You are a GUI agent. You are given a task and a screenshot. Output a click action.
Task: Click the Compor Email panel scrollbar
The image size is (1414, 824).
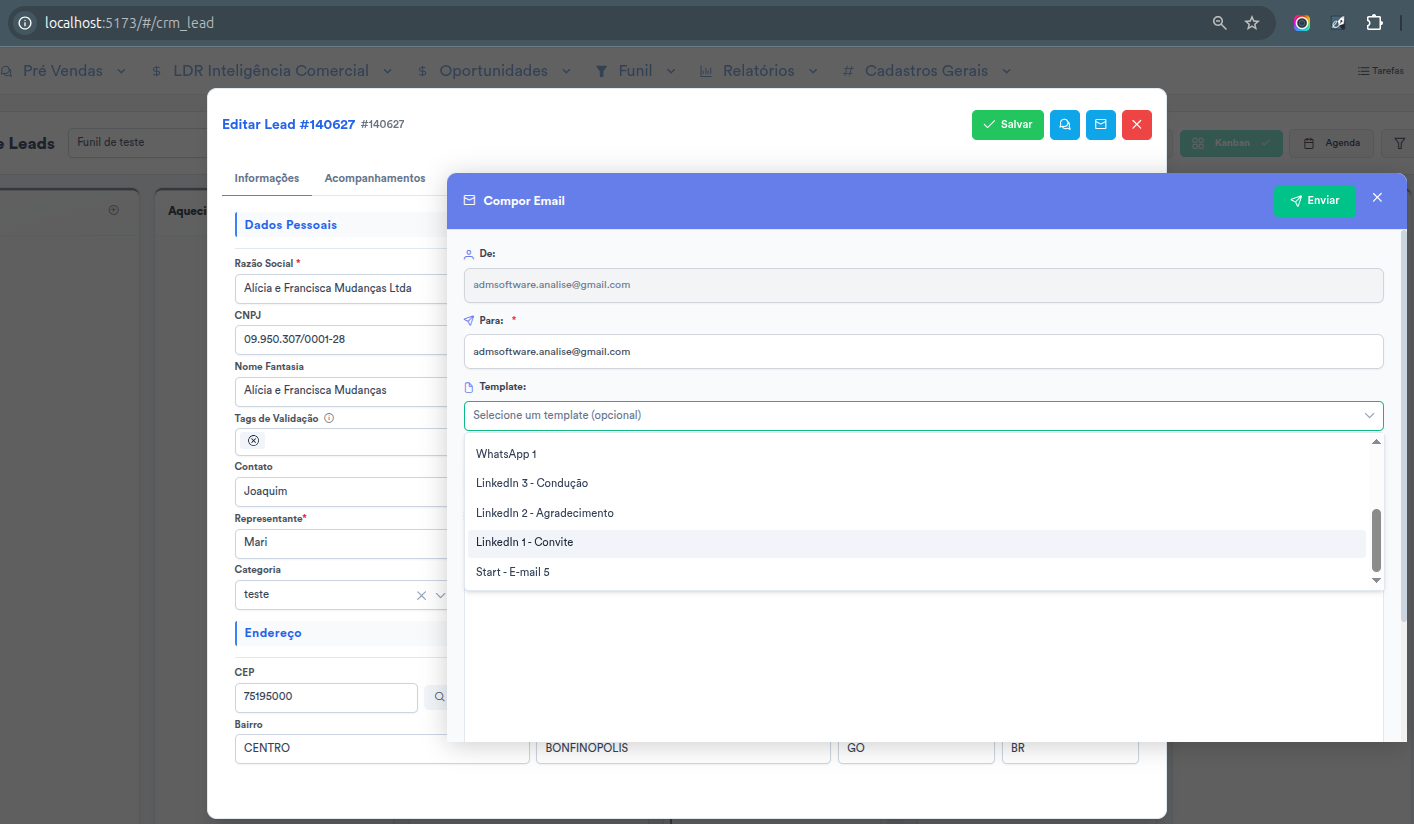click(1402, 425)
